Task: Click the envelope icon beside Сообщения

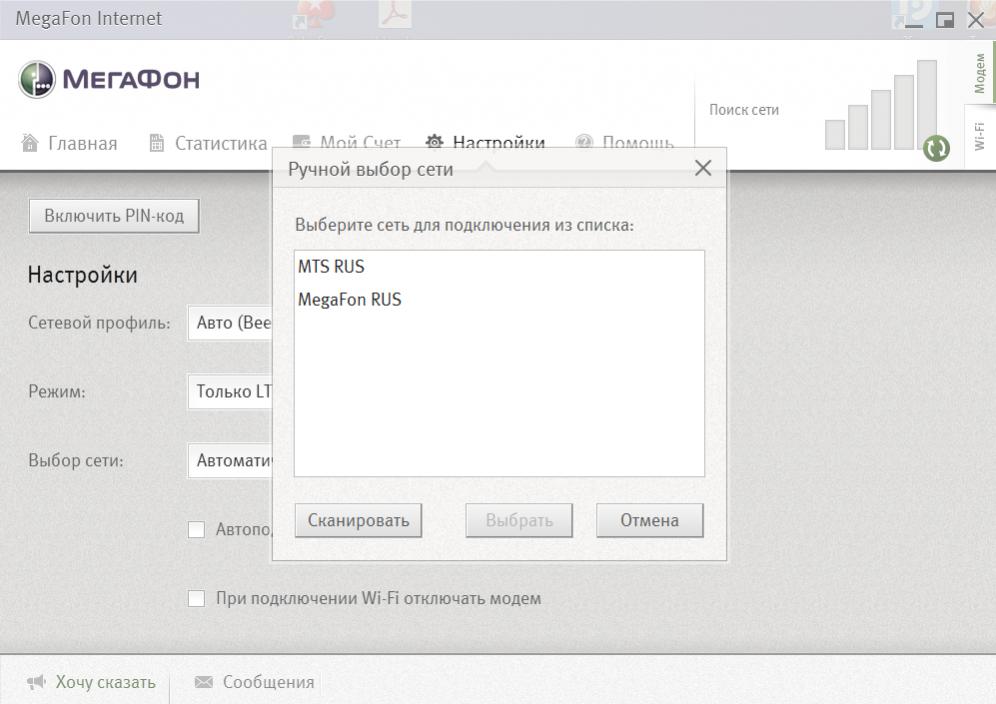Action: pos(203,682)
